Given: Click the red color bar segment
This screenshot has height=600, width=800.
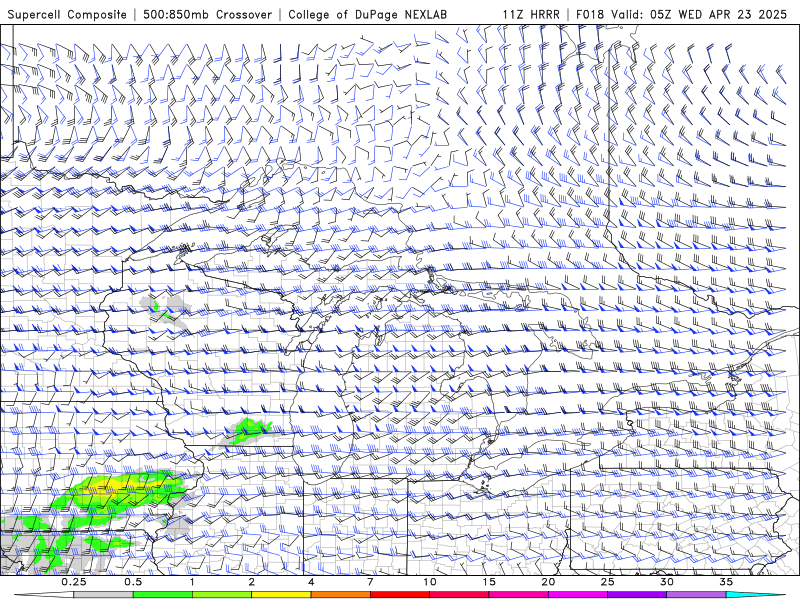Looking at the screenshot, I should pos(399,595).
